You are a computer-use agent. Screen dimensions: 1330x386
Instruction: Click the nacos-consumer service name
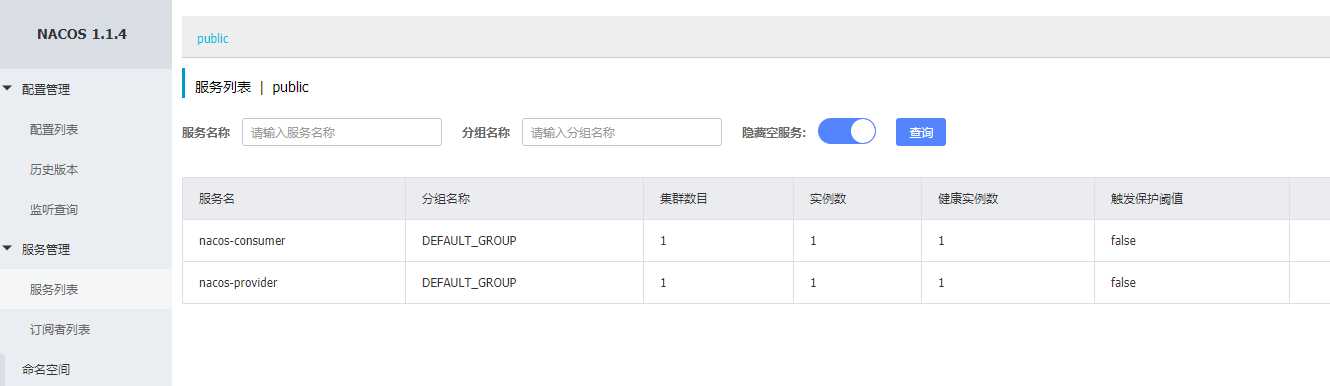pos(242,241)
